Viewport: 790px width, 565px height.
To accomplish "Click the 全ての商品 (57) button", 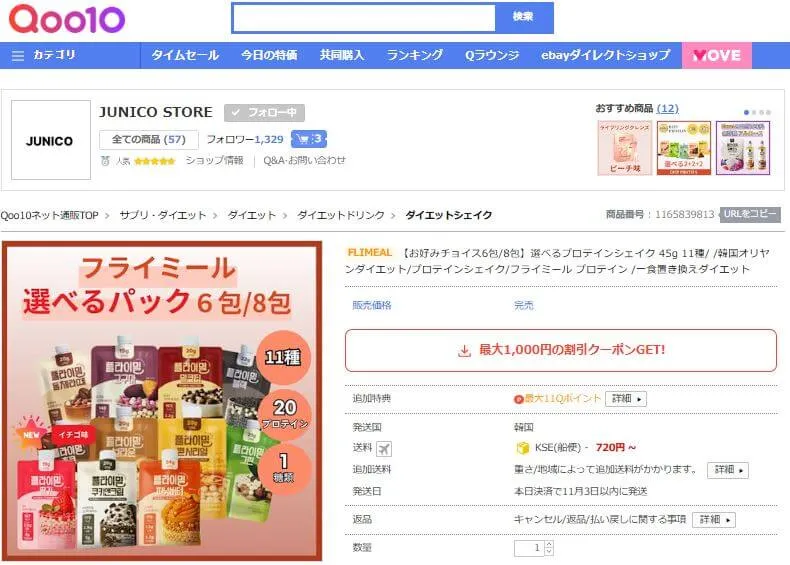I will click(x=149, y=140).
